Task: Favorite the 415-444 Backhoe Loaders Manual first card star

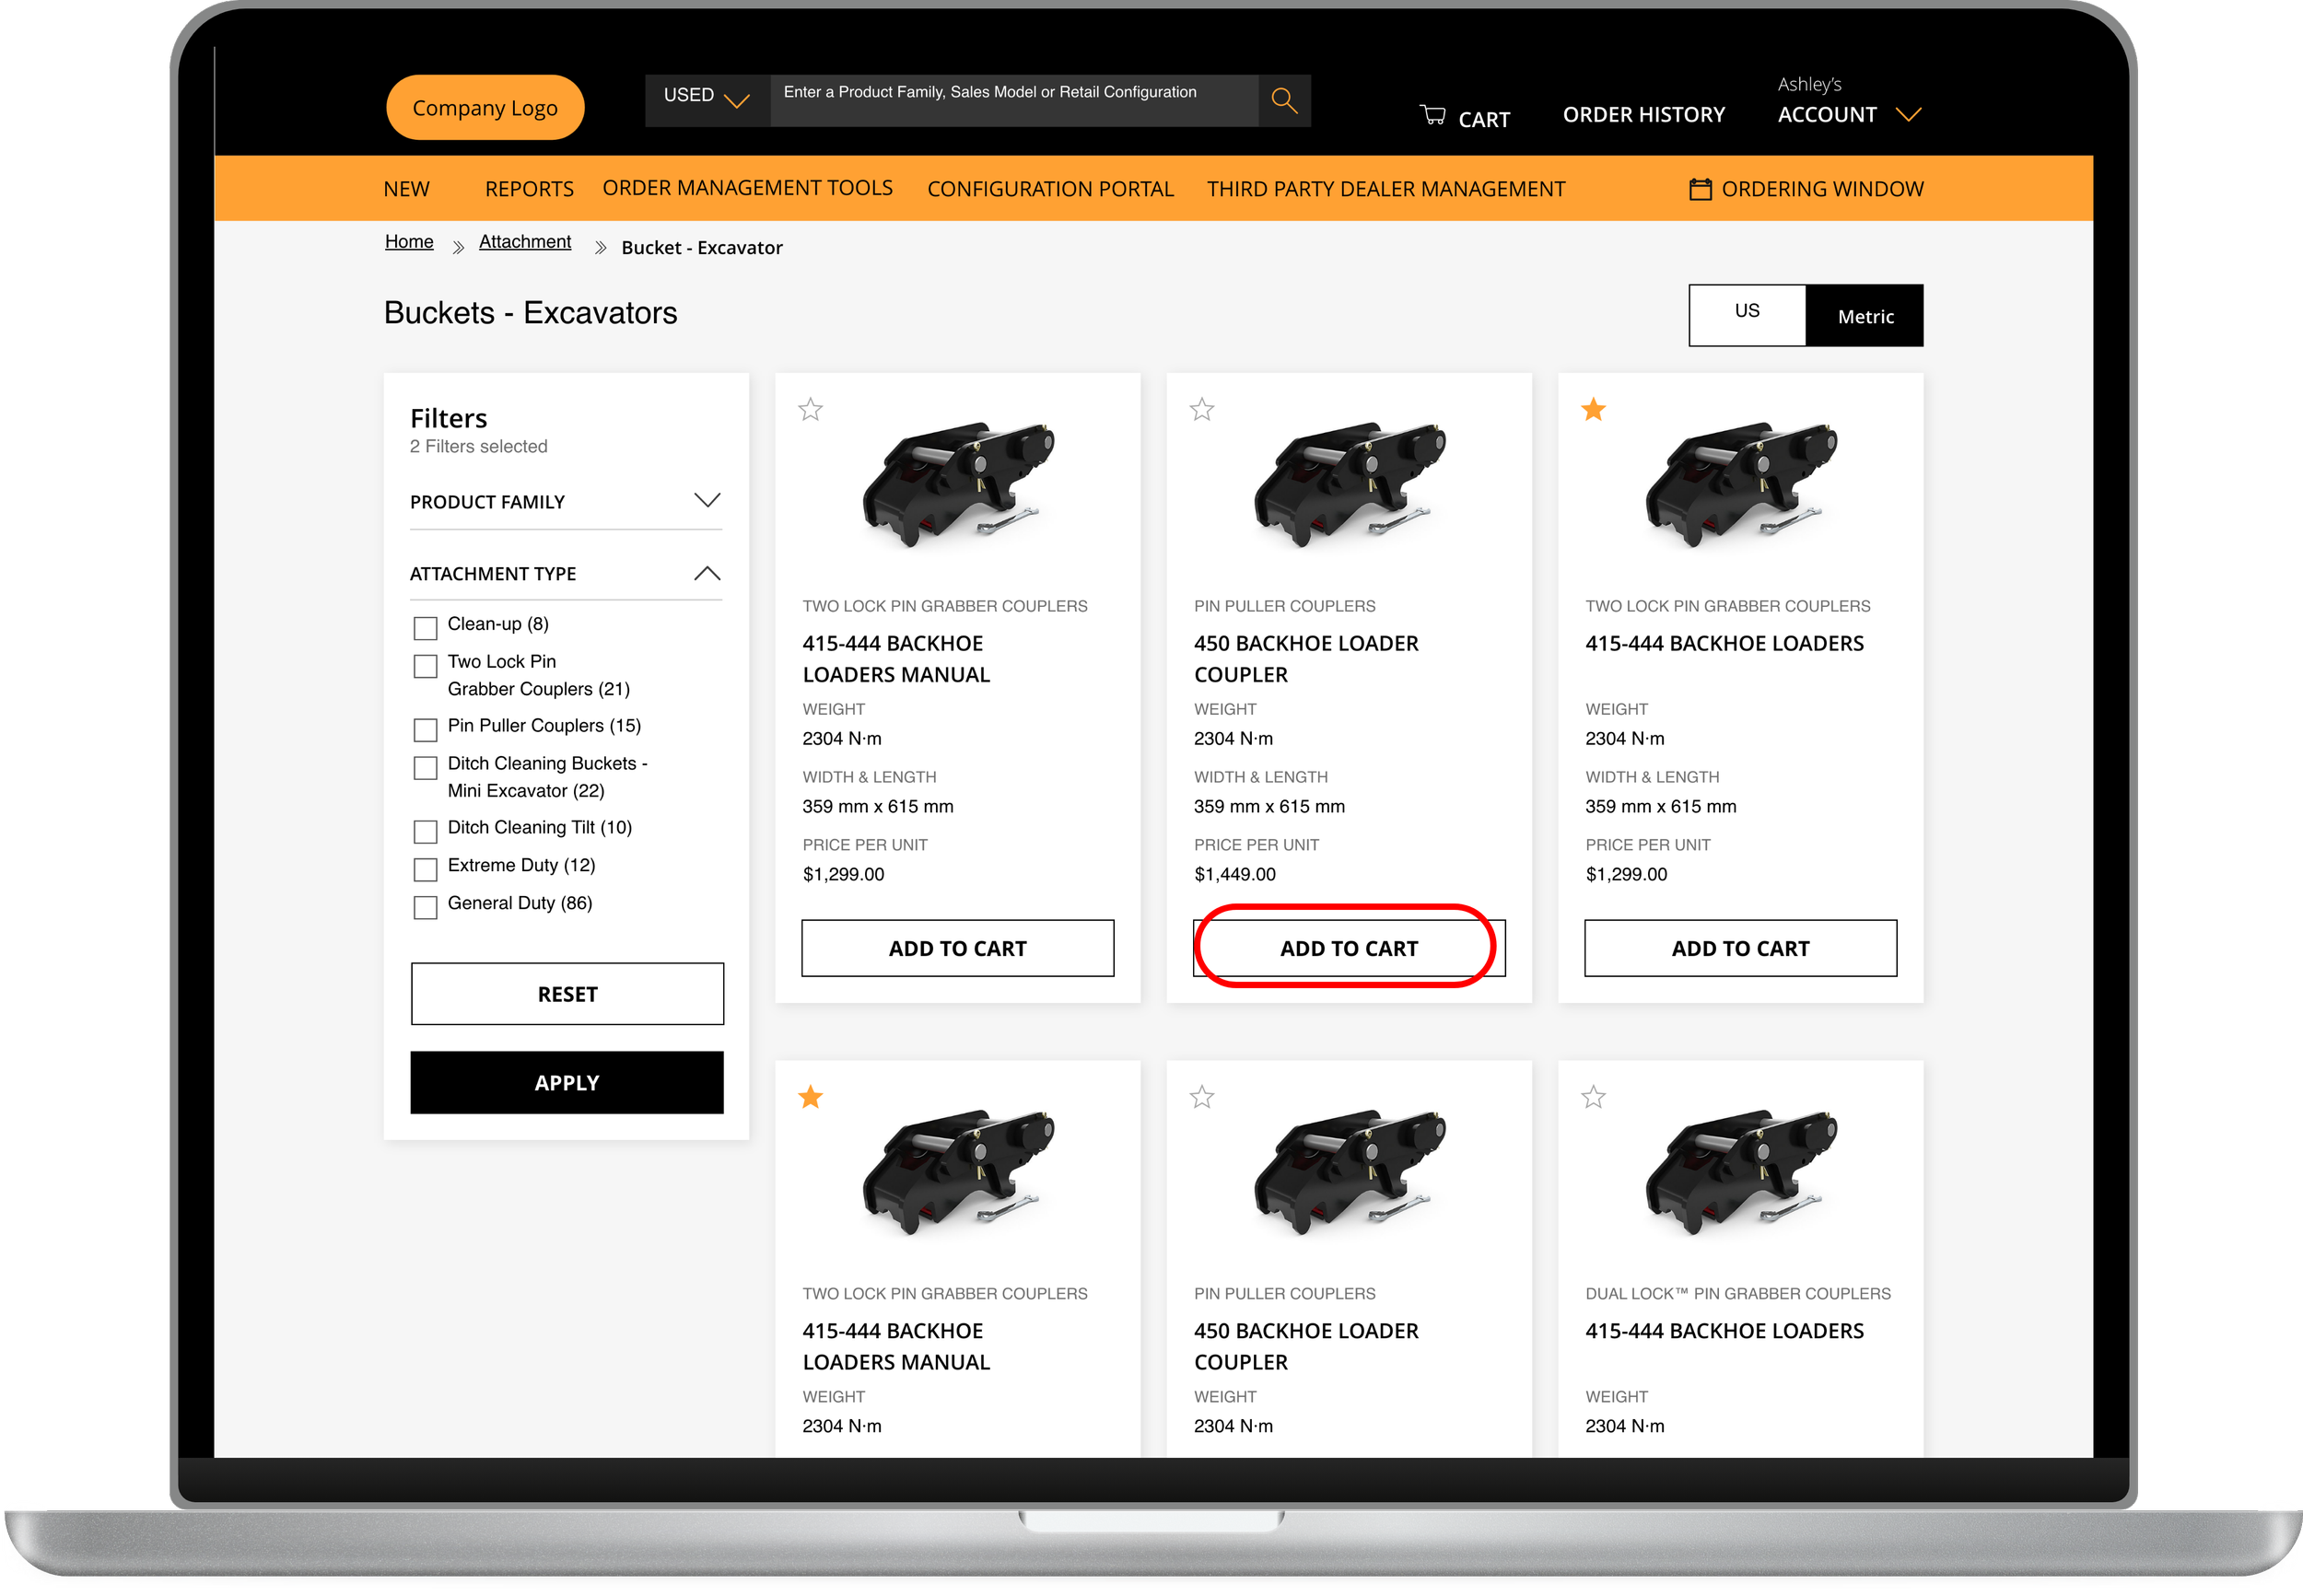Action: [810, 409]
